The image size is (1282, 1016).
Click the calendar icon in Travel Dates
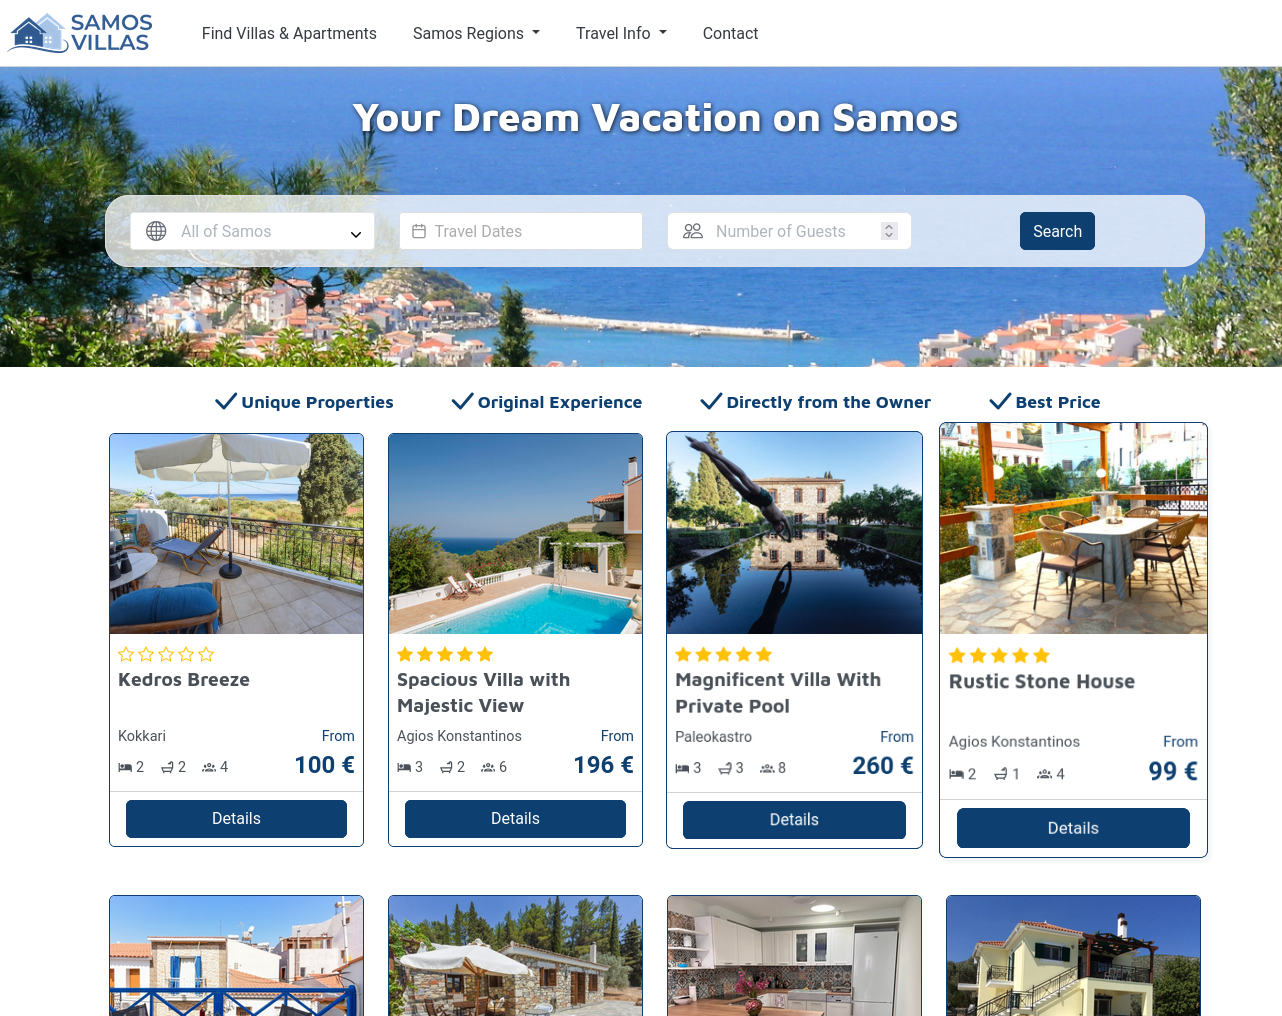tap(419, 231)
